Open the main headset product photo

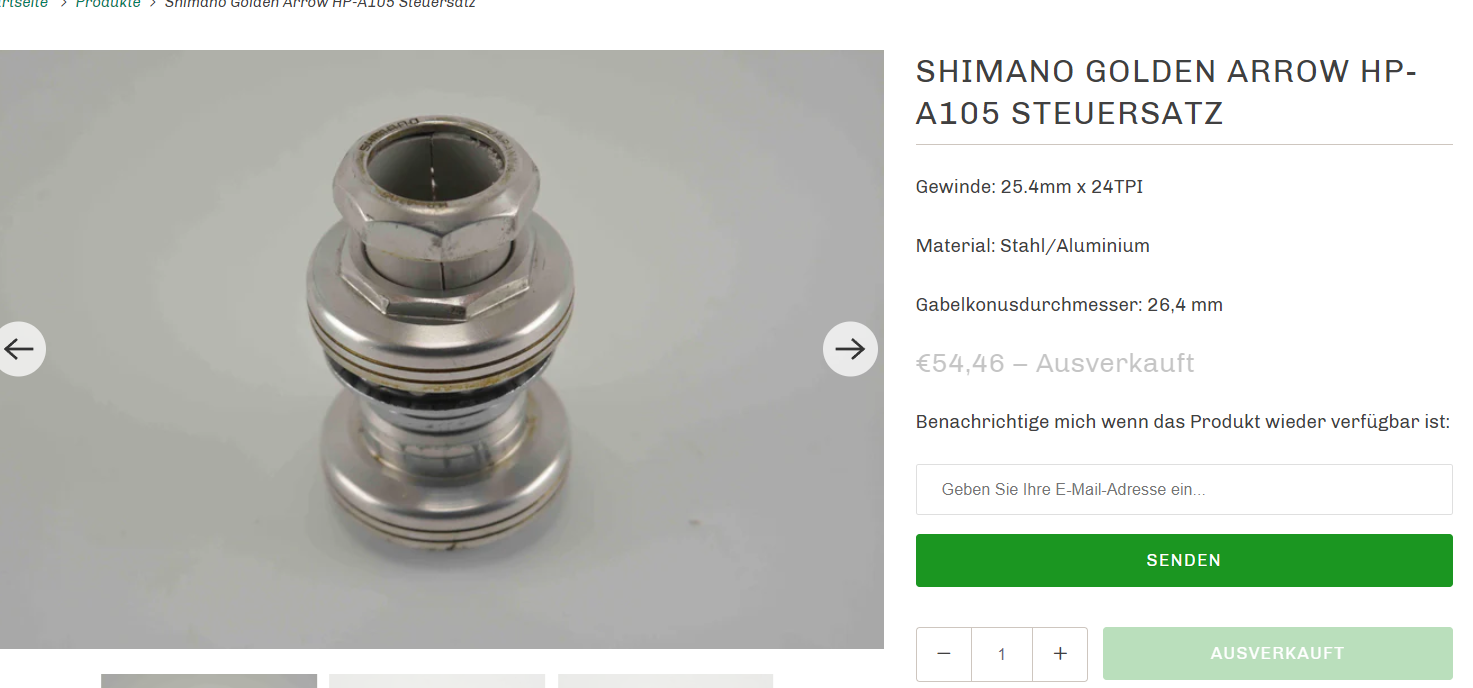pyautogui.click(x=442, y=349)
